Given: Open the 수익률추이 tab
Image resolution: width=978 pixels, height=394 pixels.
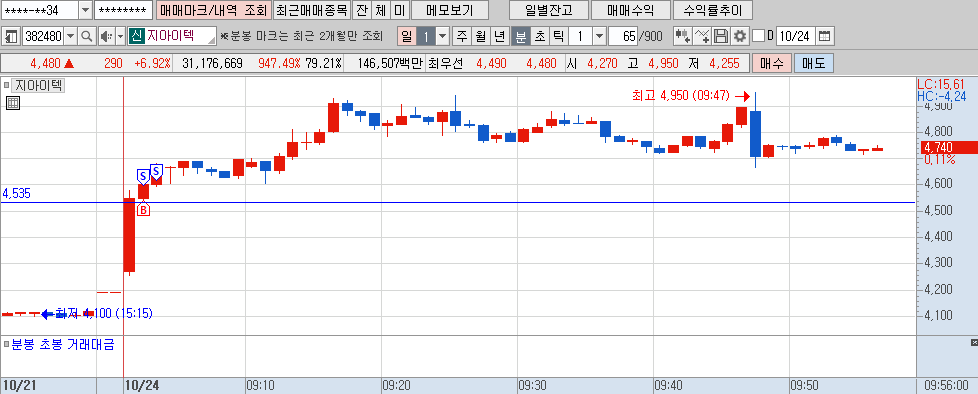Looking at the screenshot, I should point(713,10).
